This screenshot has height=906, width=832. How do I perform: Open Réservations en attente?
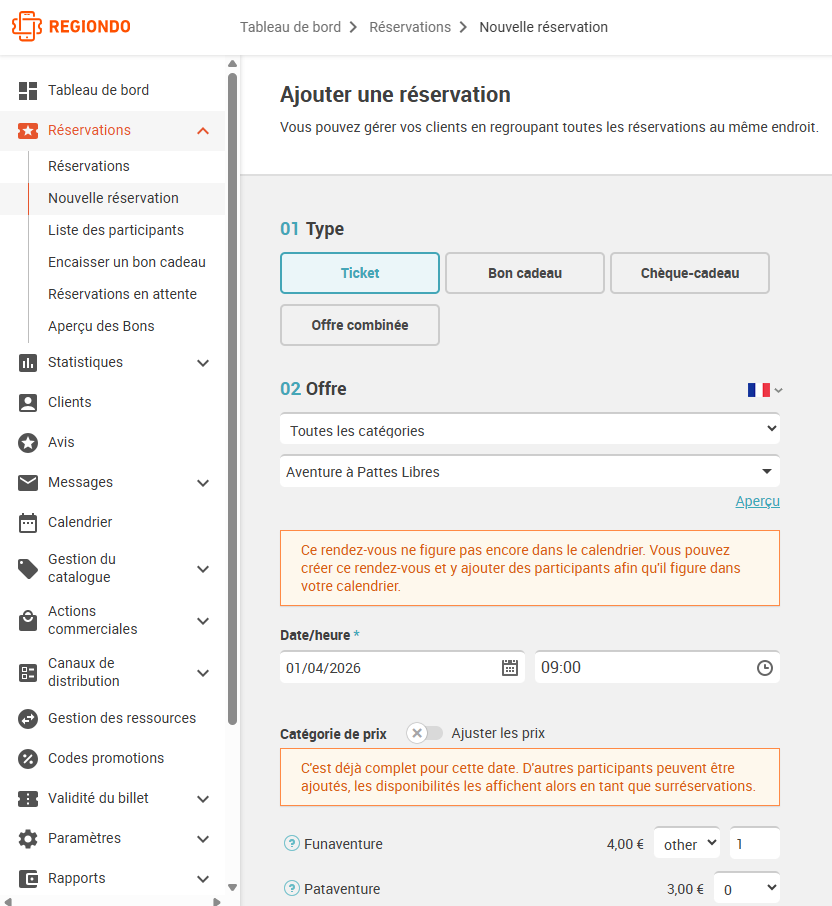click(x=122, y=294)
